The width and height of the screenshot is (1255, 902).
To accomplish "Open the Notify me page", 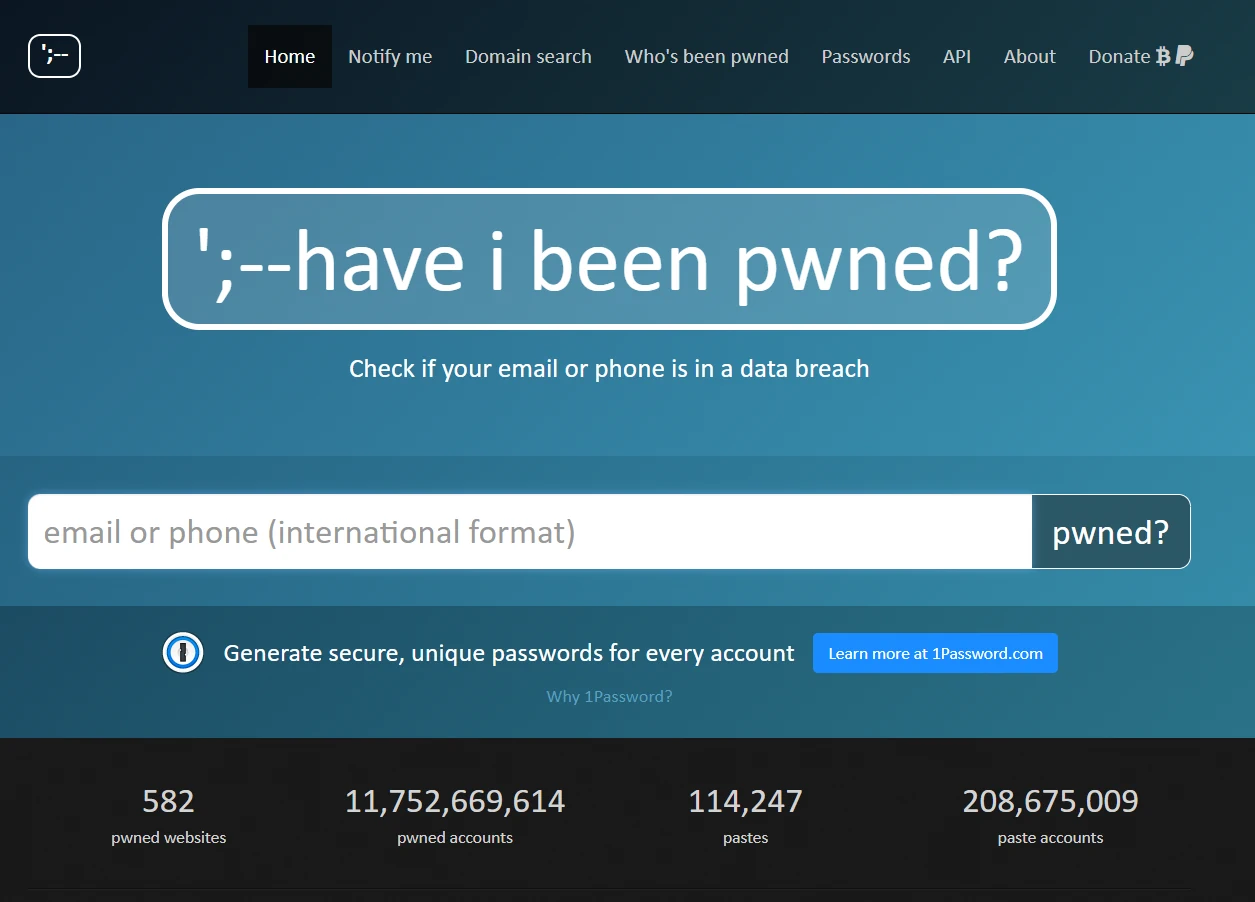I will [390, 57].
